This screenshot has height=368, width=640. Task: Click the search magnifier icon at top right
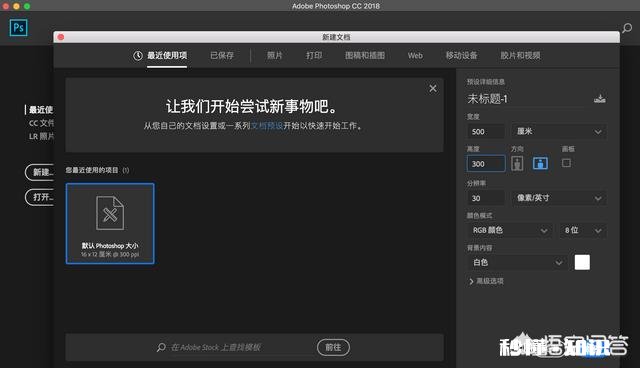627,28
